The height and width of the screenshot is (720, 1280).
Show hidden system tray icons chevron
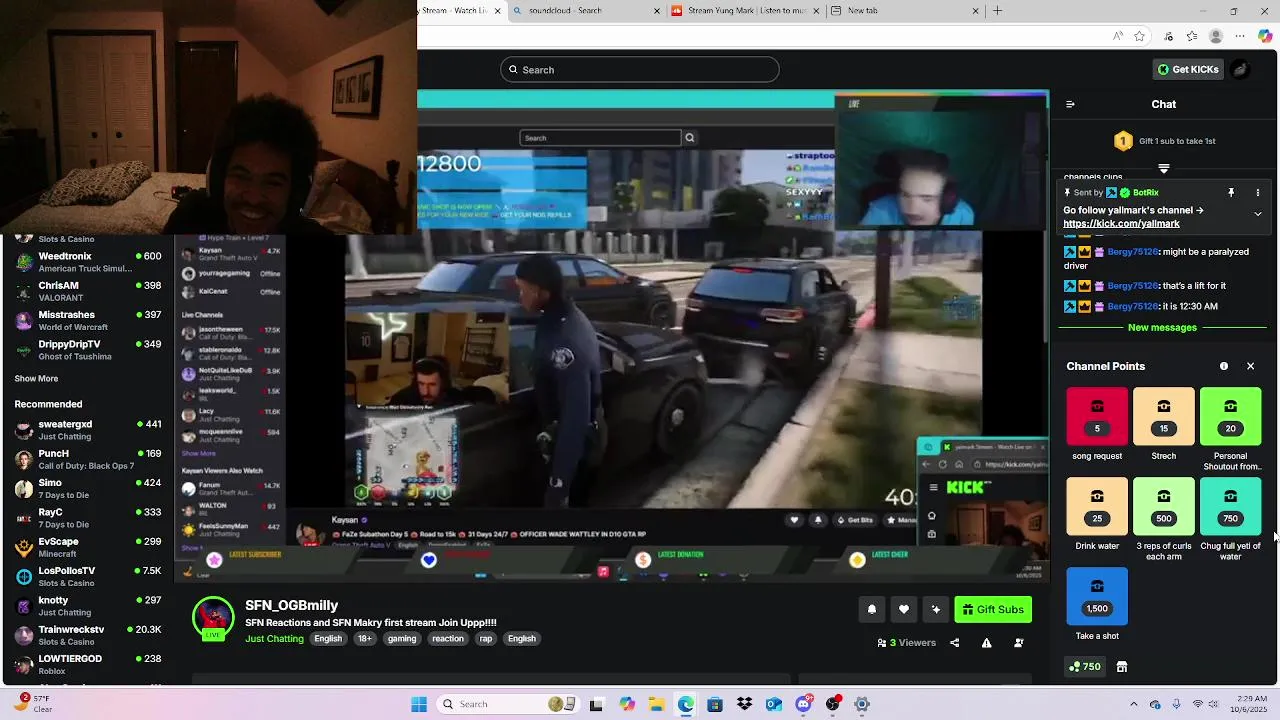[1133, 704]
